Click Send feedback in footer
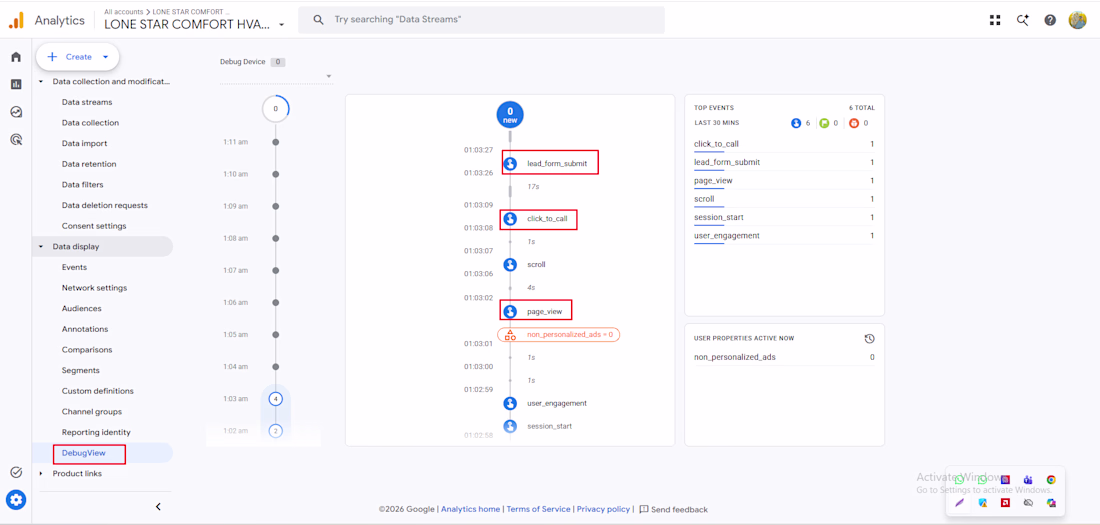 [673, 510]
